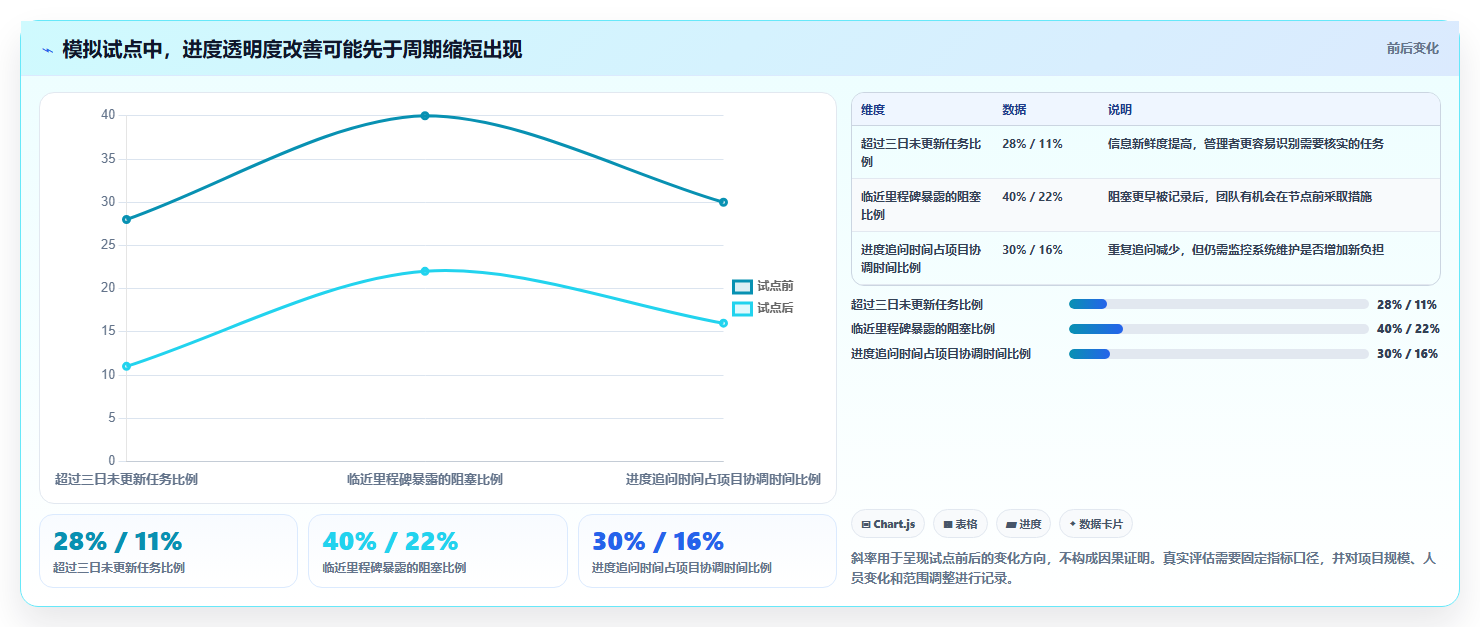Click the progress bar for 超过三日未更新任务比例
This screenshot has height=627, width=1480.
pos(1218,304)
